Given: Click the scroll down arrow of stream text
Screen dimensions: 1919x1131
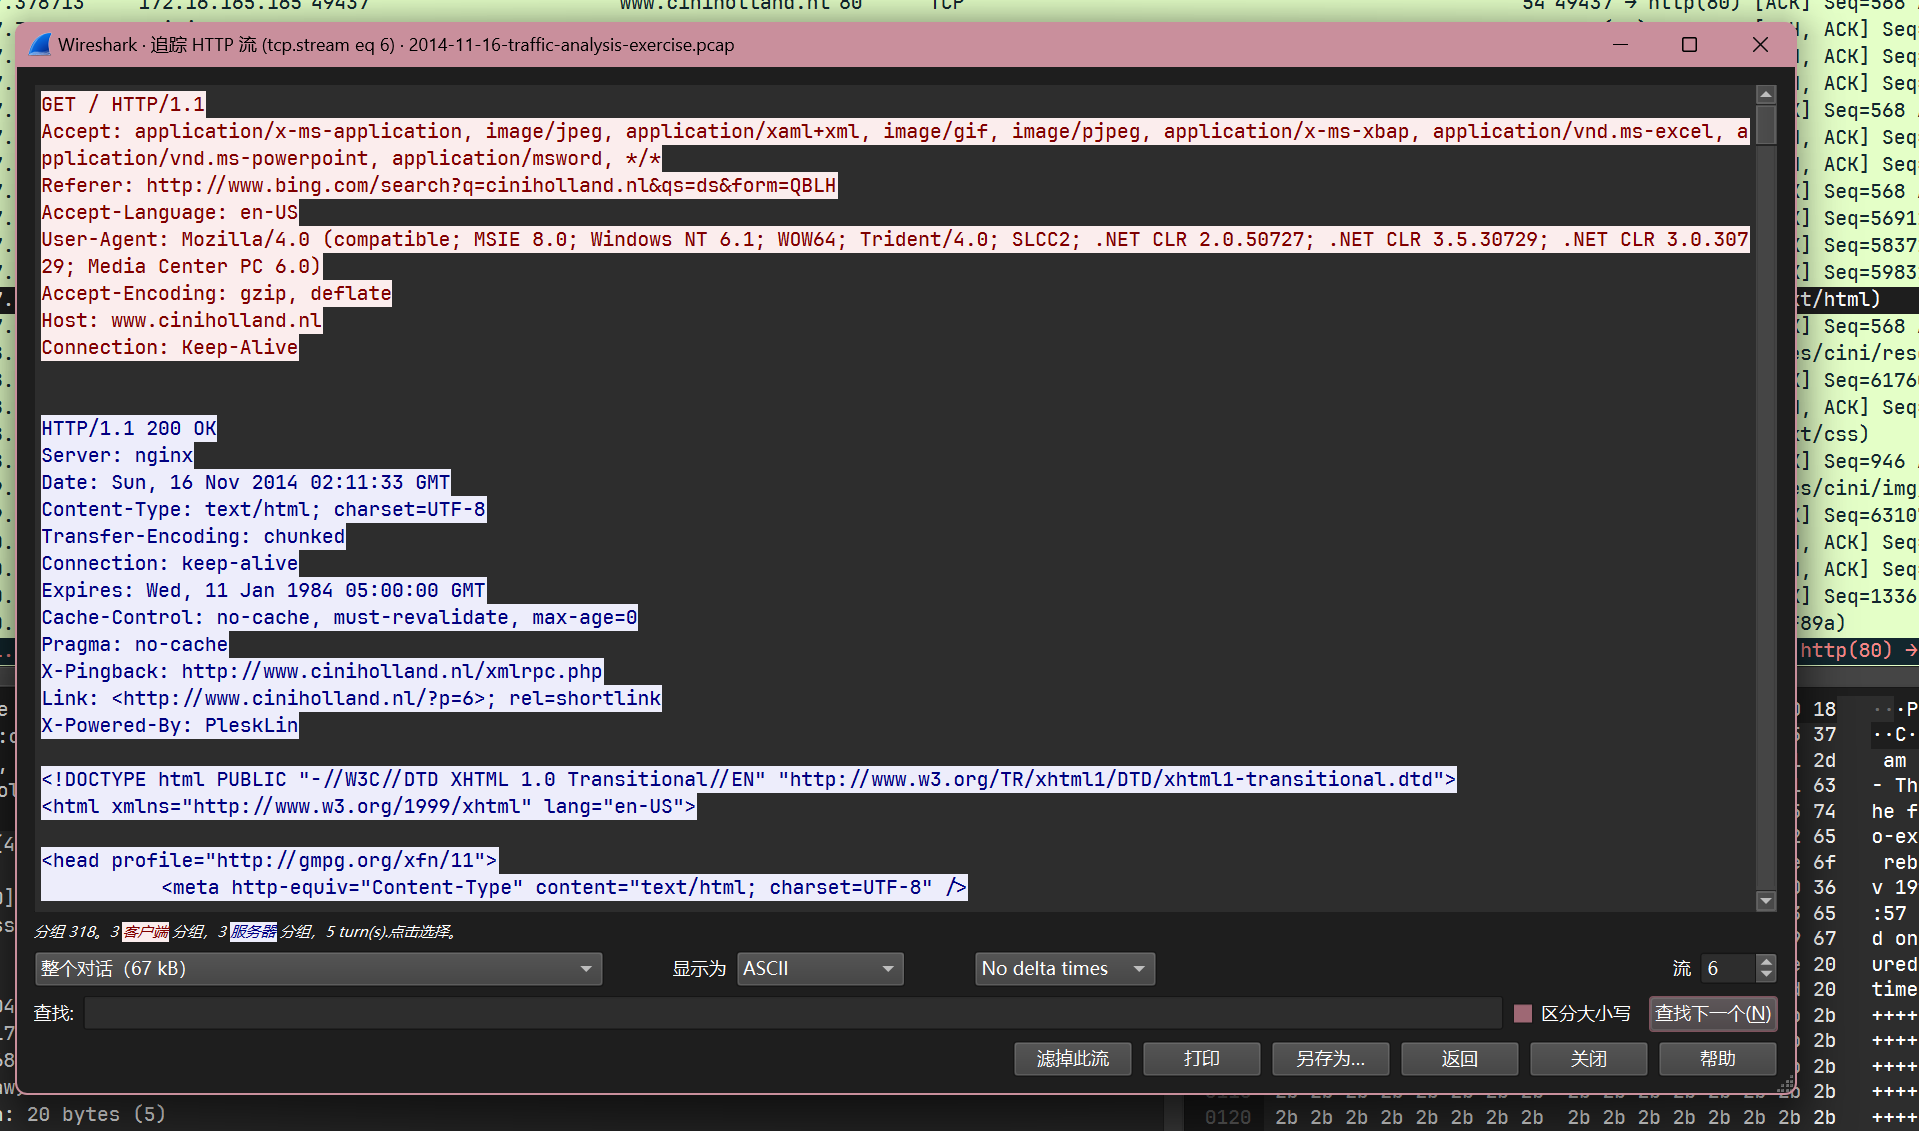Looking at the screenshot, I should pos(1766,901).
